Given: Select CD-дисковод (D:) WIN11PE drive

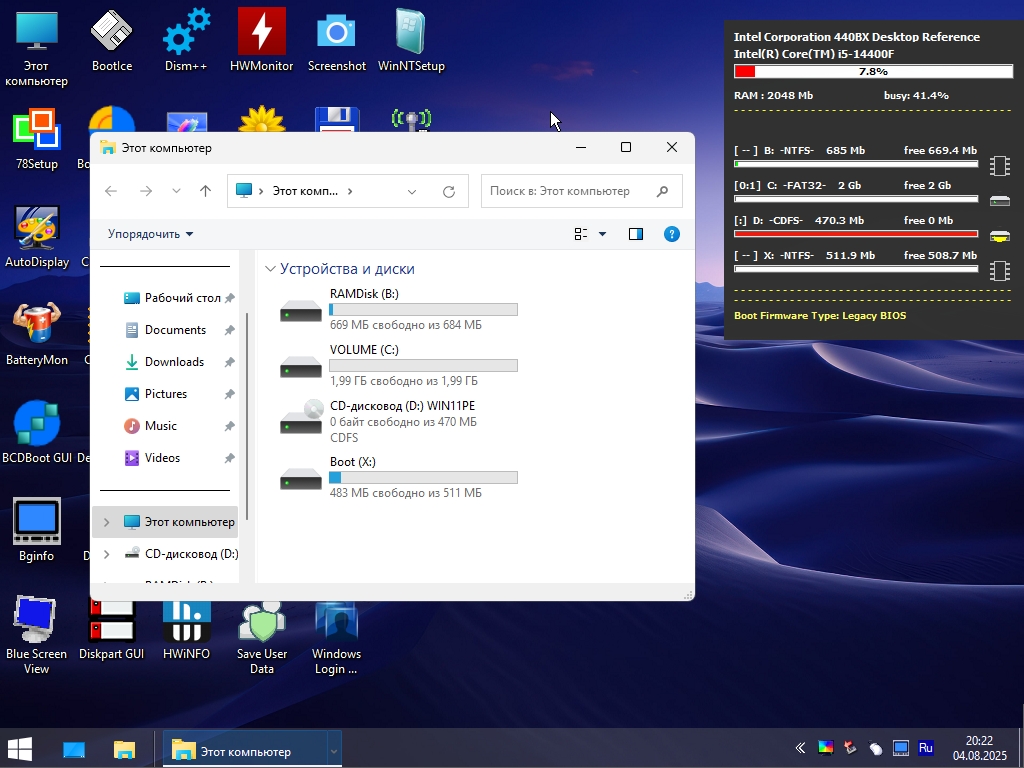Looking at the screenshot, I should [x=398, y=422].
